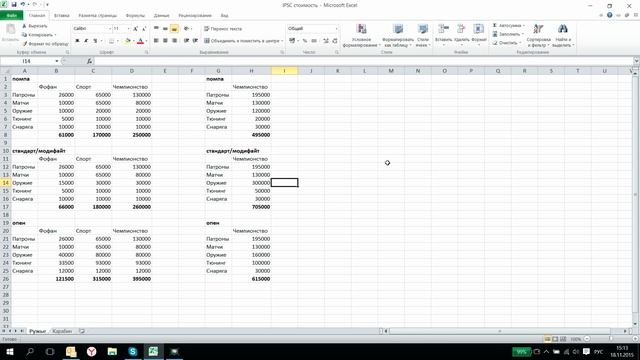Increase indent icon
Image resolution: width=640 pixels, height=360 pixels.
tap(195, 40)
